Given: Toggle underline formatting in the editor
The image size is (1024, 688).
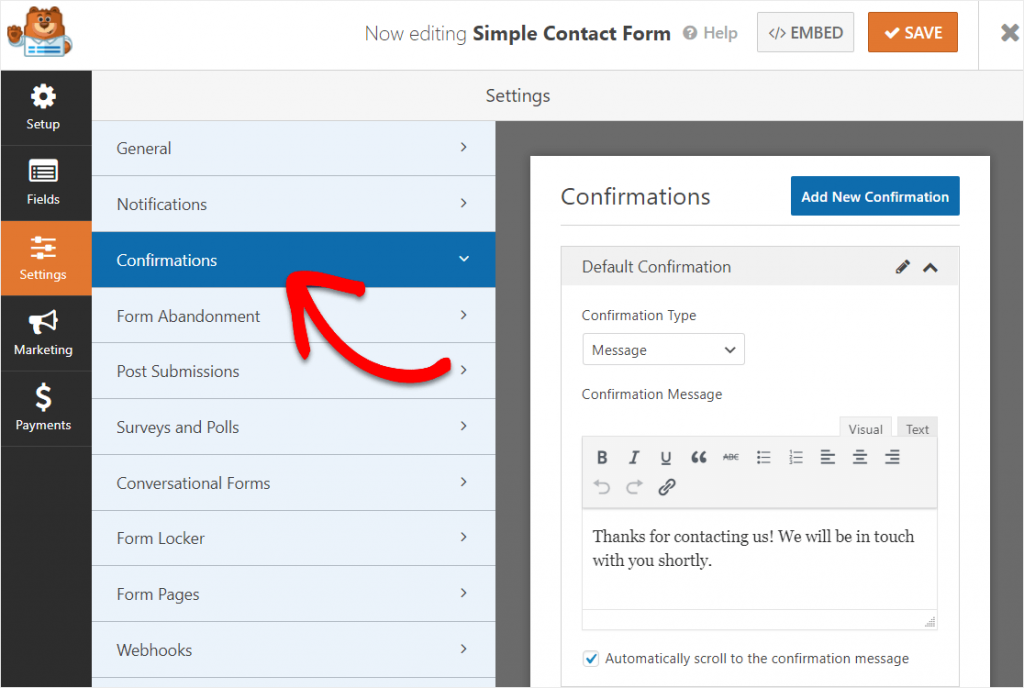Looking at the screenshot, I should pyautogui.click(x=666, y=457).
